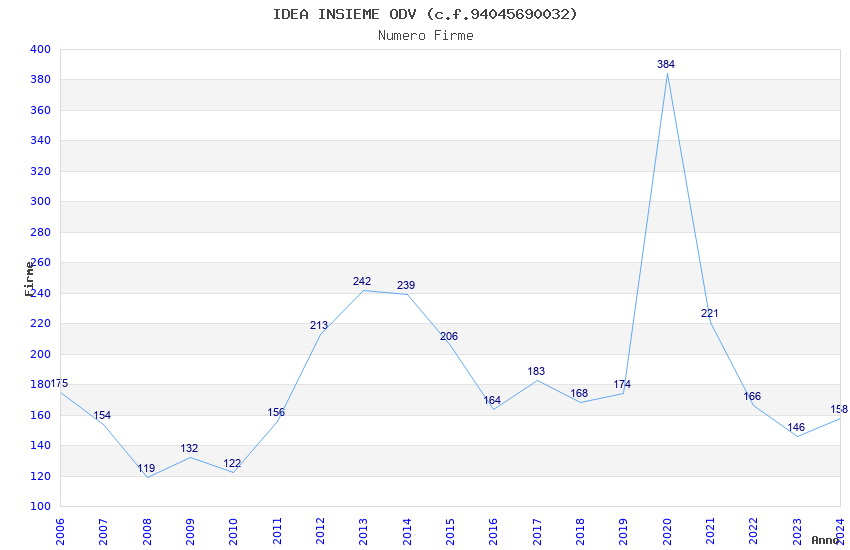Click the y-axis value 300
Screen dimensions: 850x550
pos(40,201)
